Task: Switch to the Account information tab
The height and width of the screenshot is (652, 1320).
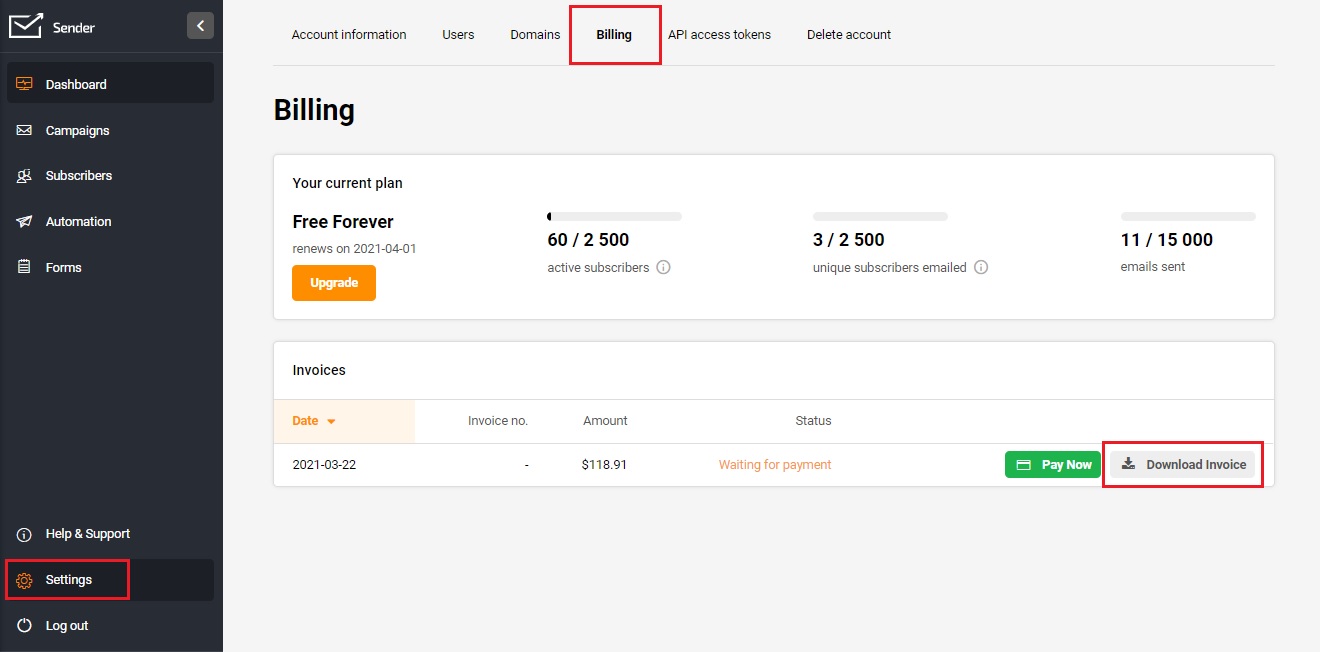Action: pyautogui.click(x=349, y=34)
